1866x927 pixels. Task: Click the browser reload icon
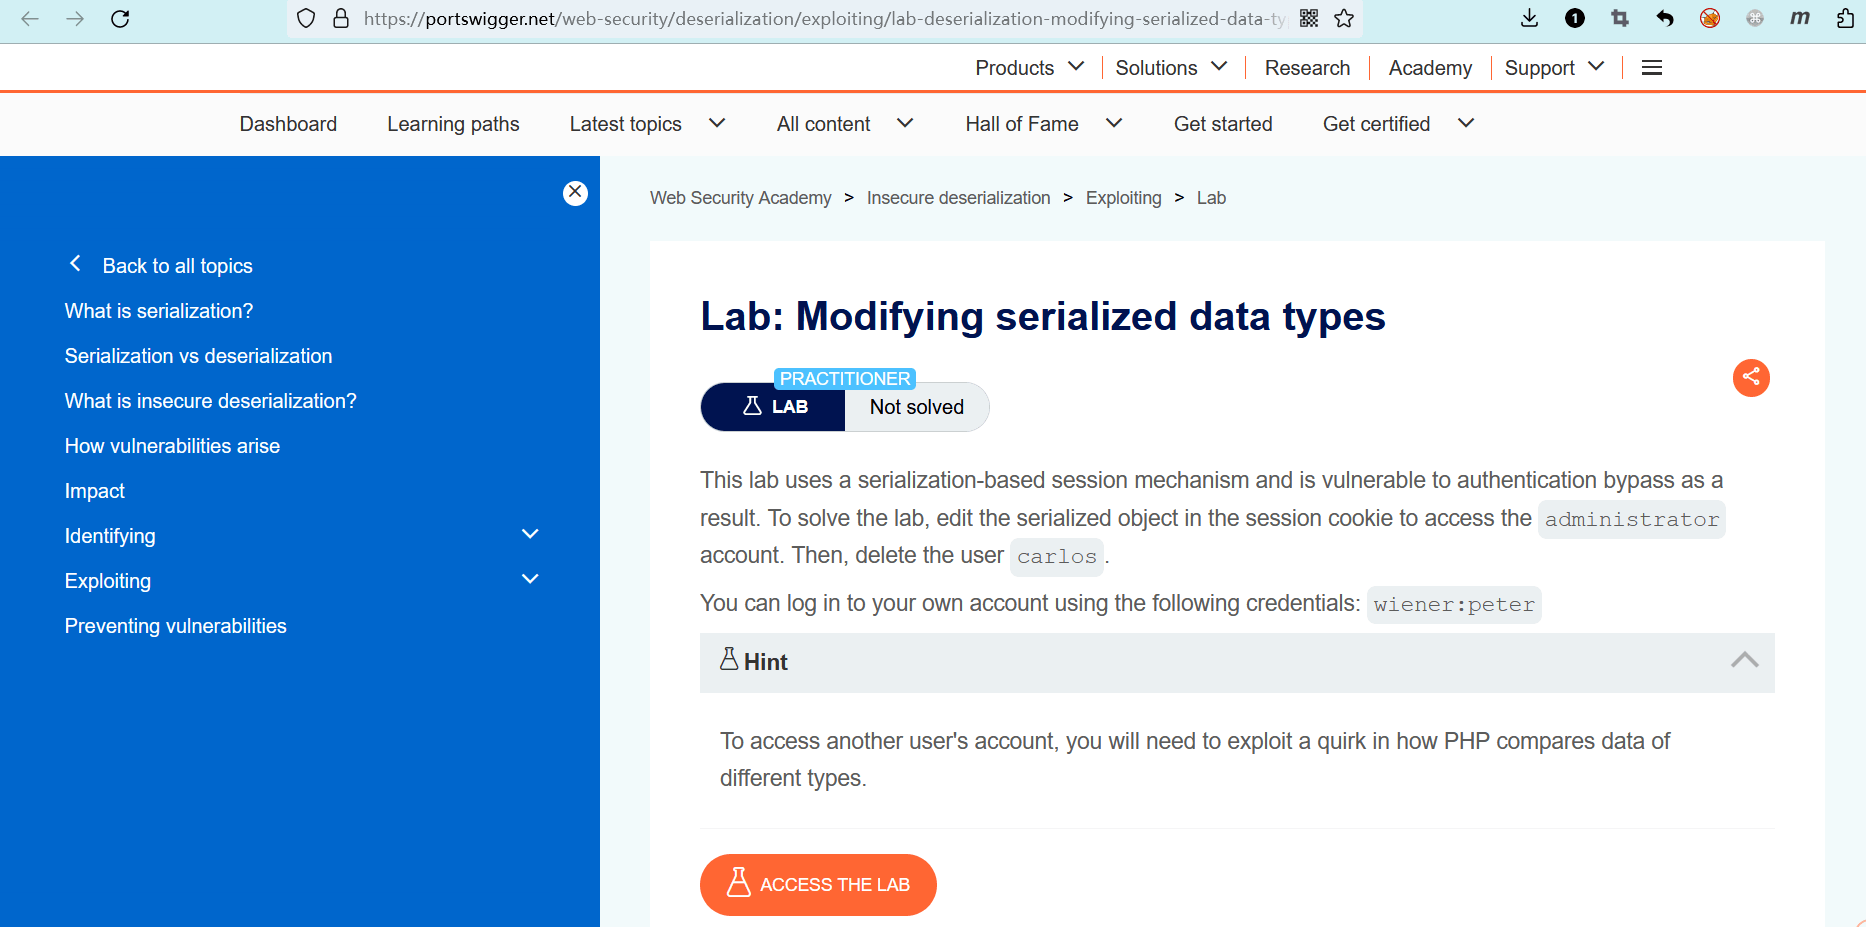point(120,19)
